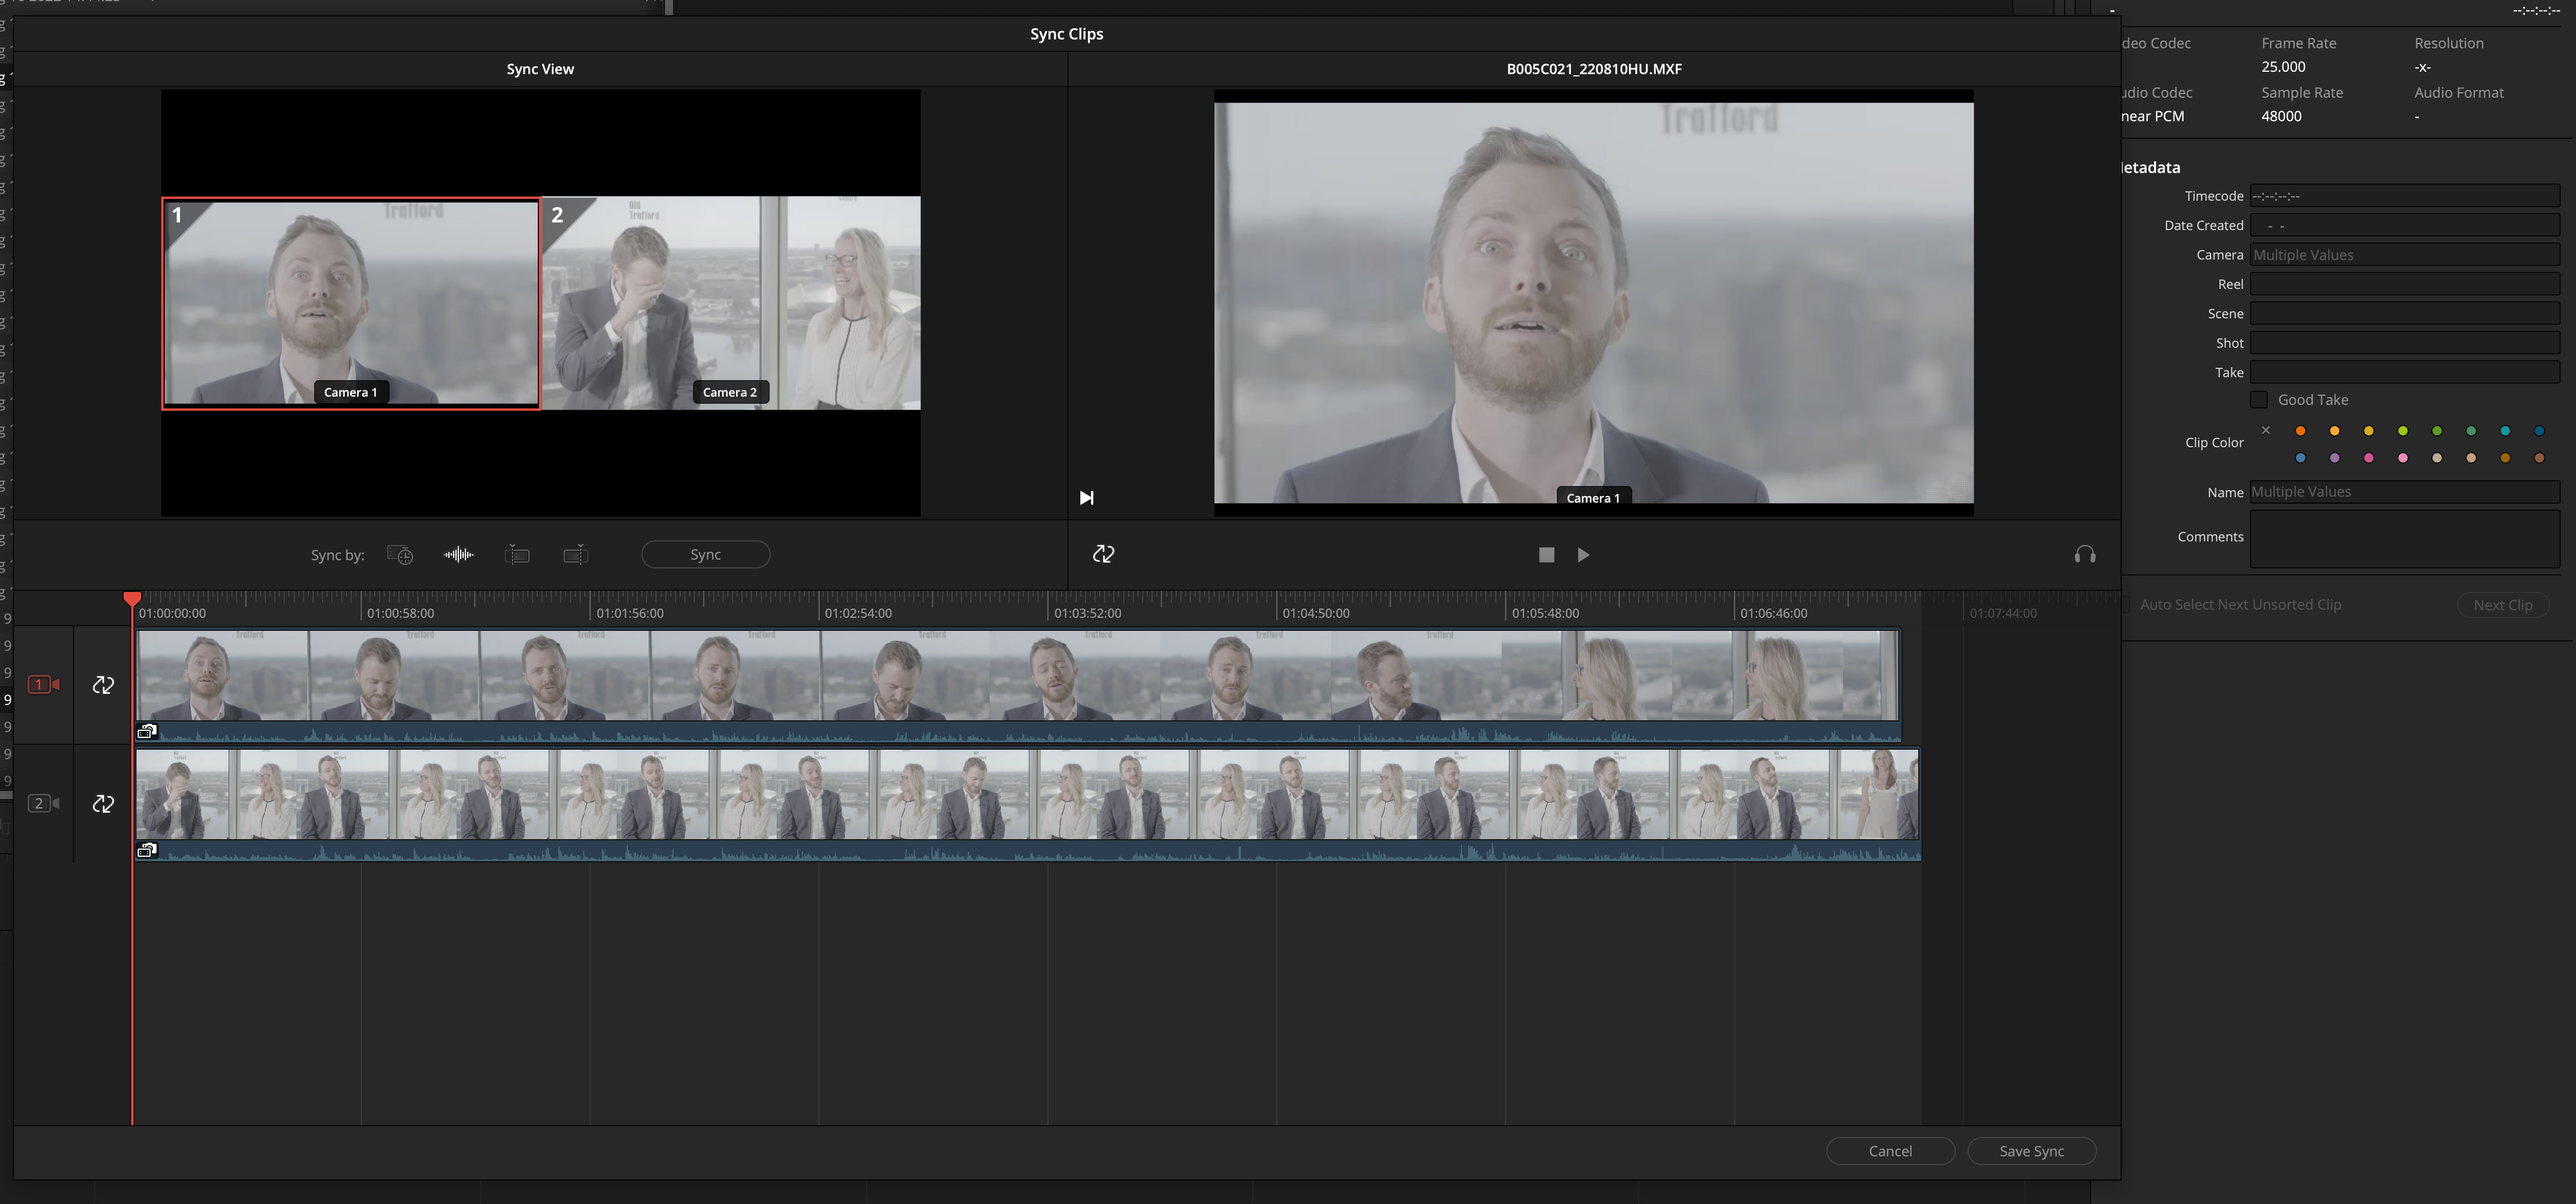
Task: Choose the green clip color swatch
Action: coord(2436,431)
